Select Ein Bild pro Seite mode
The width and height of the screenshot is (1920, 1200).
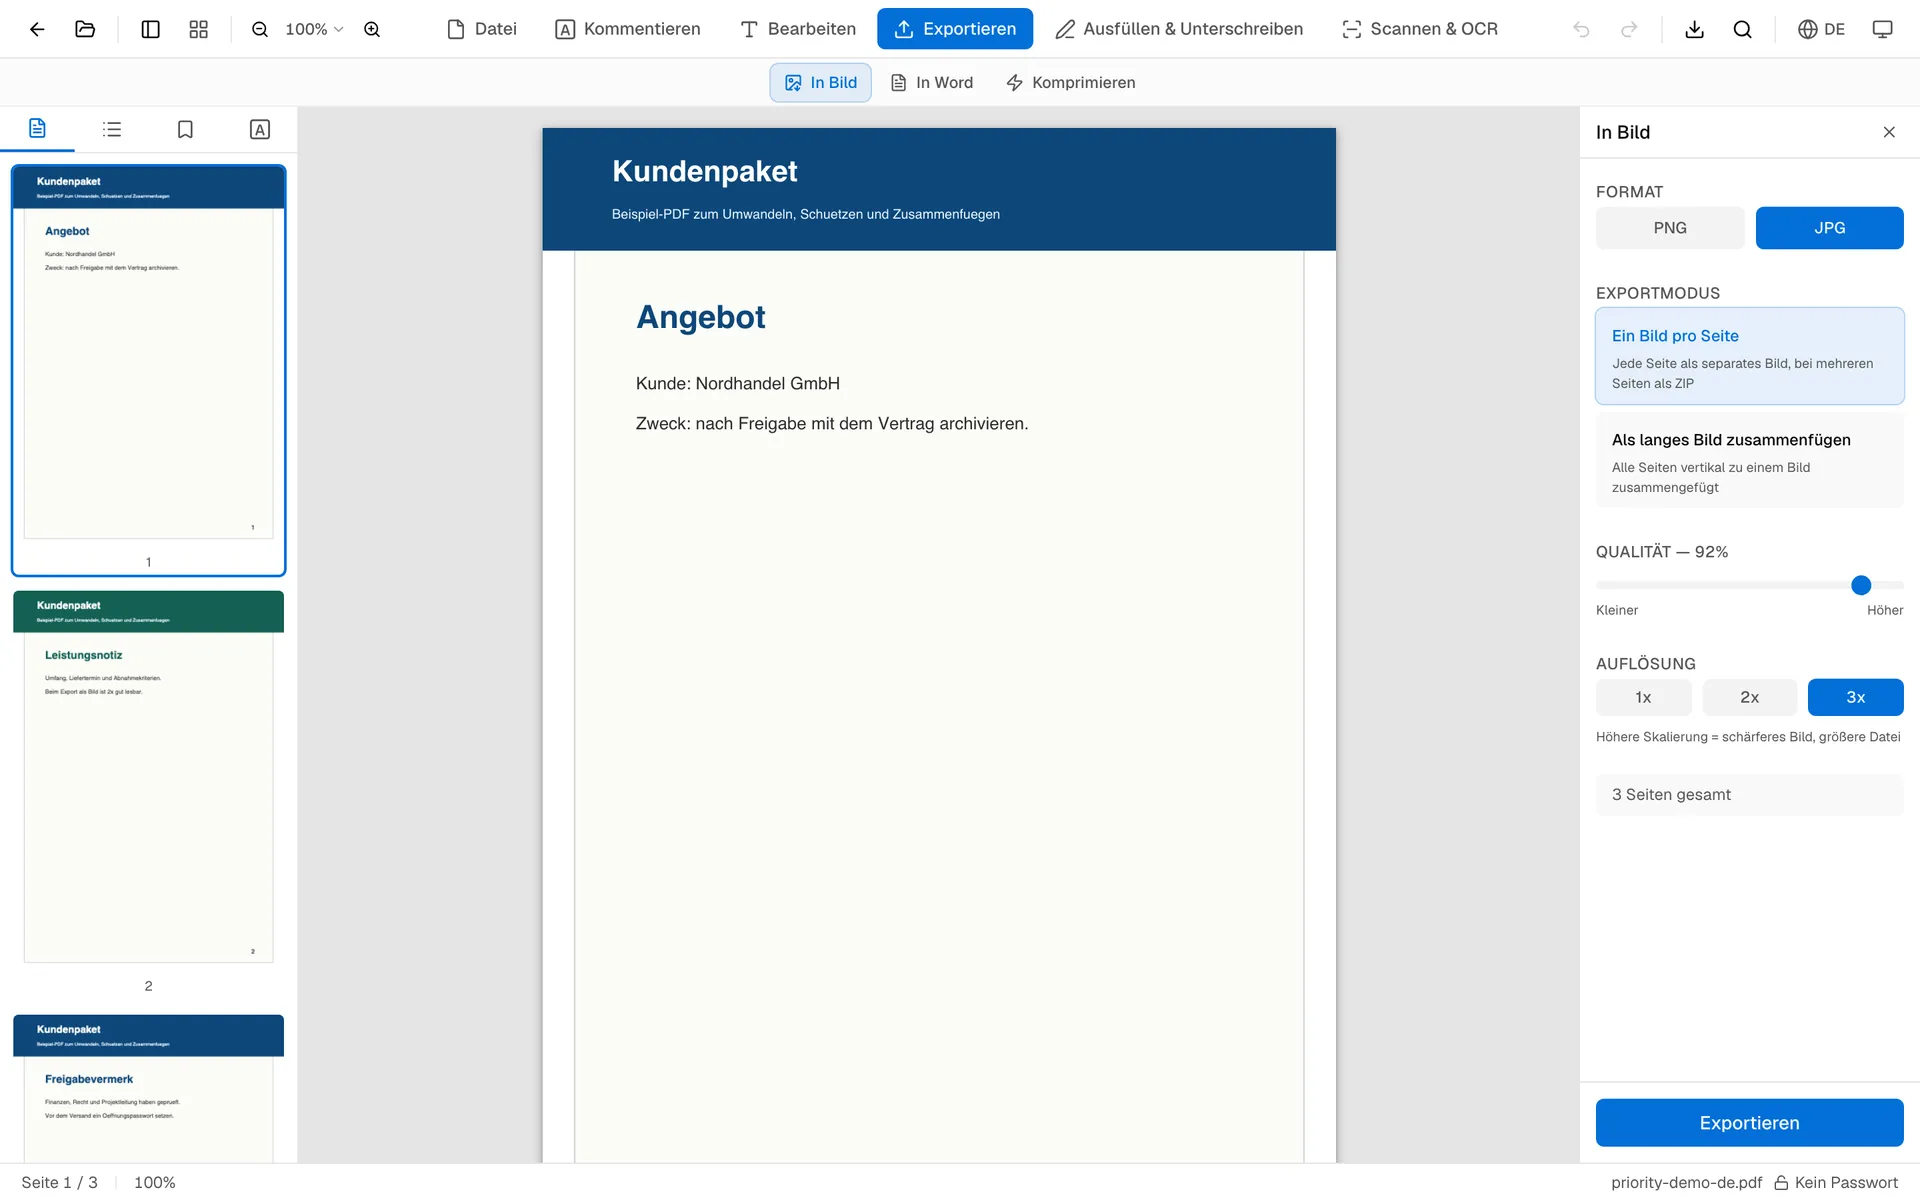(x=1750, y=356)
